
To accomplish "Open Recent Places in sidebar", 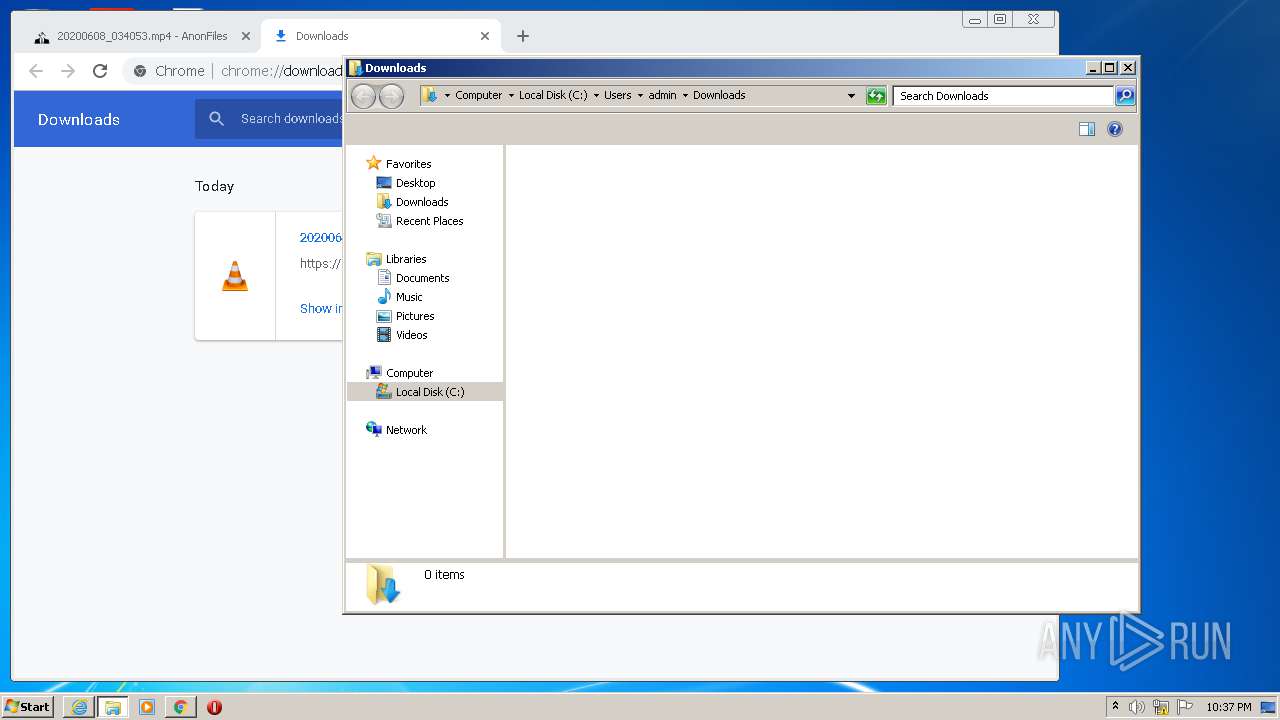I will (x=429, y=221).
